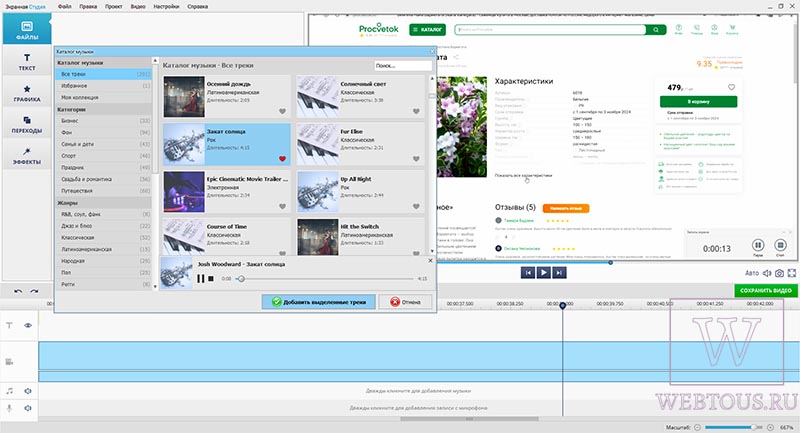Click the music player's progress slider

click(x=327, y=279)
